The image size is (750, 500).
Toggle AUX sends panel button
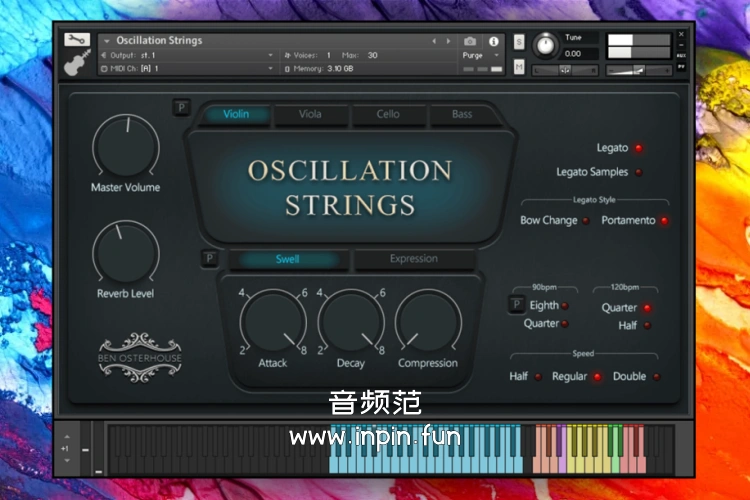pos(682,56)
